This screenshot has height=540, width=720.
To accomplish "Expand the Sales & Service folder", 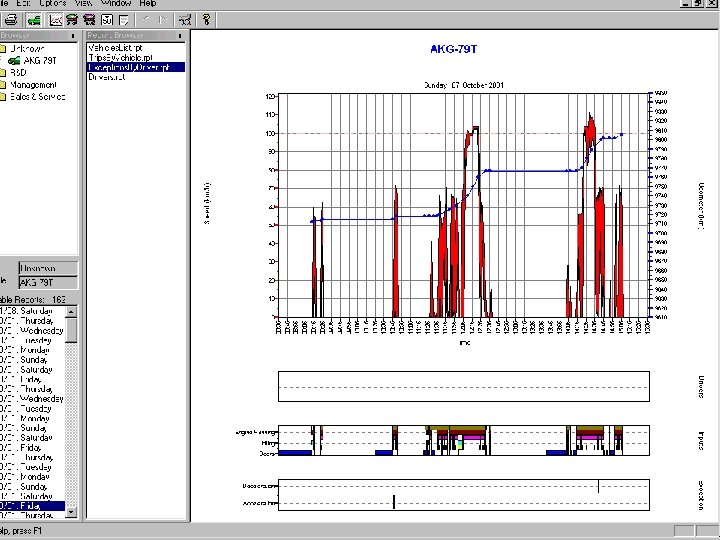I will [38, 97].
